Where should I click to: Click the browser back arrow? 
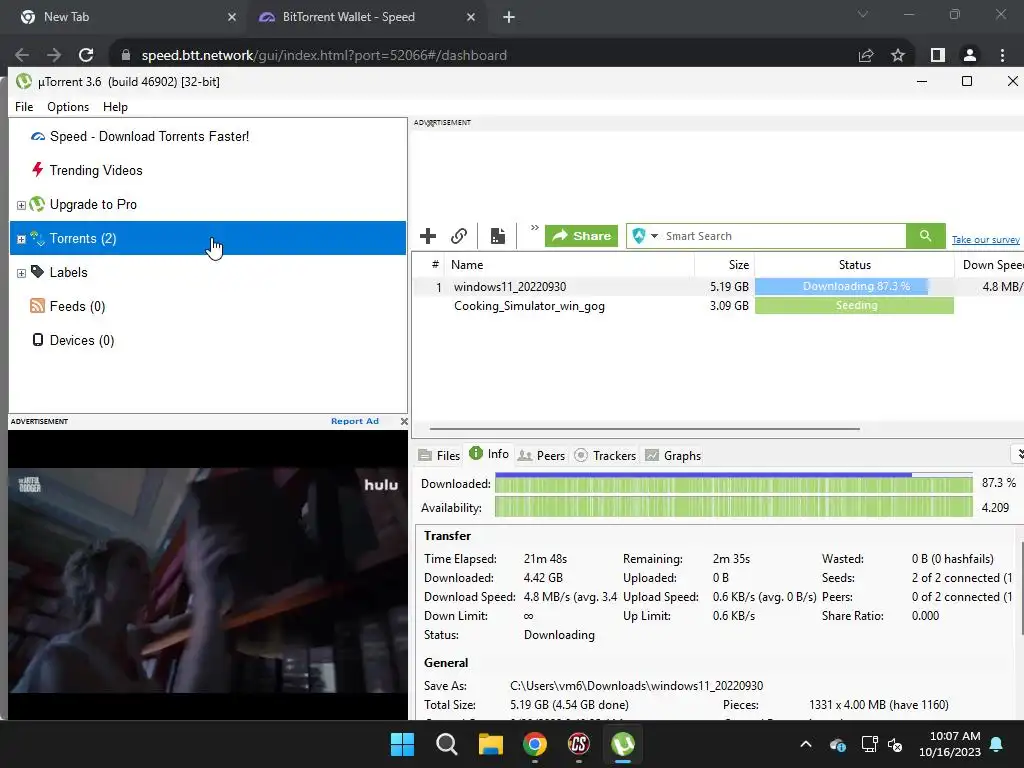point(22,56)
